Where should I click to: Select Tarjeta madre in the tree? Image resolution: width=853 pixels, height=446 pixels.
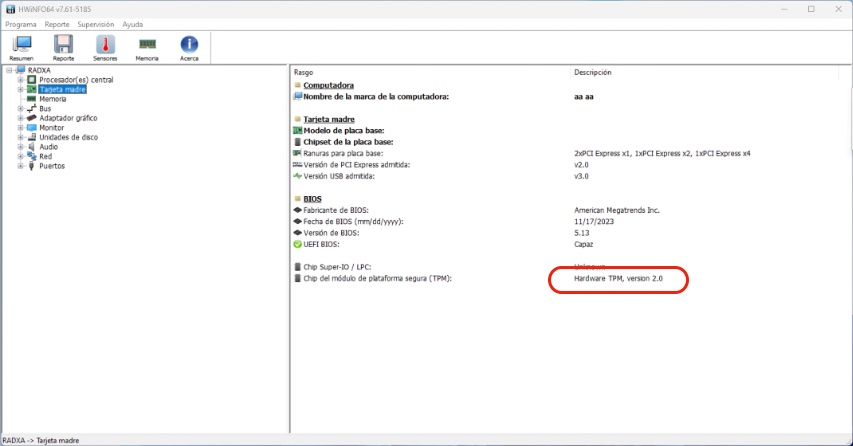[x=63, y=89]
